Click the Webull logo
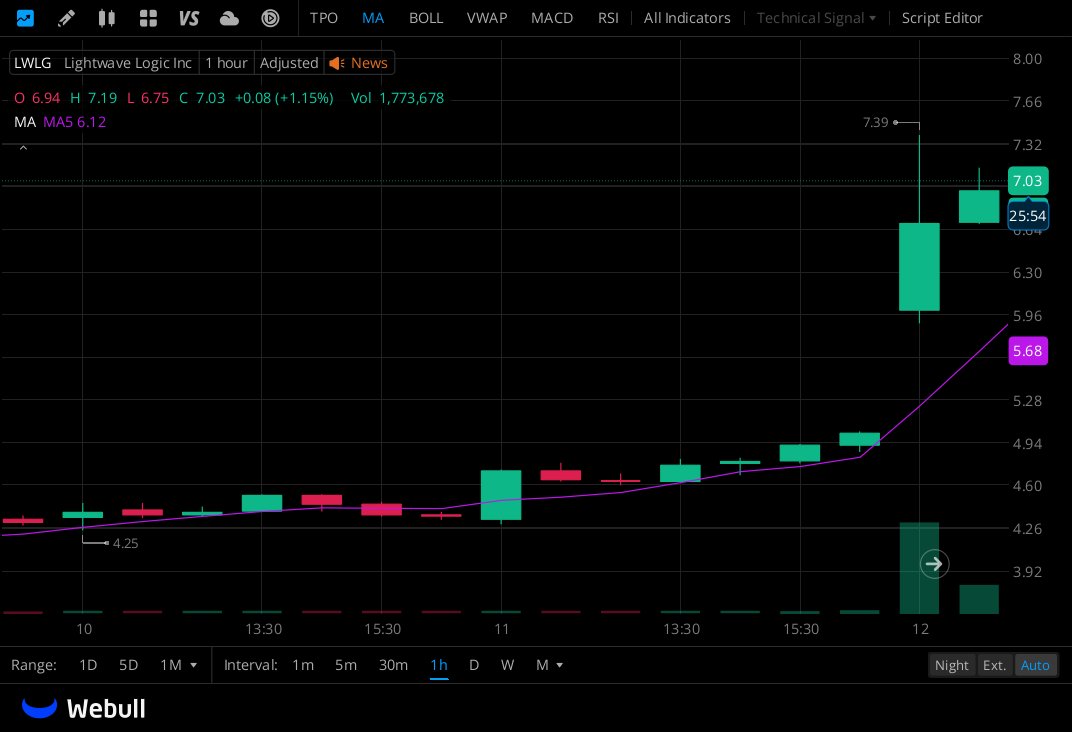 tap(83, 708)
